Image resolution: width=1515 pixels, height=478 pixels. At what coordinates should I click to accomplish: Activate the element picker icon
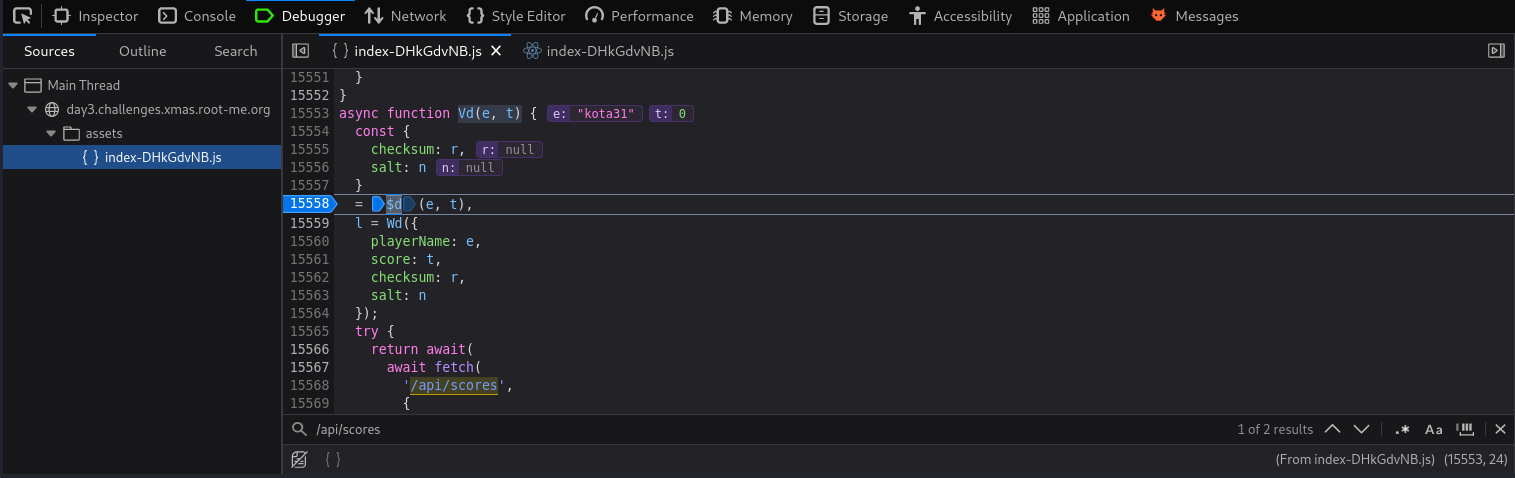click(x=21, y=16)
